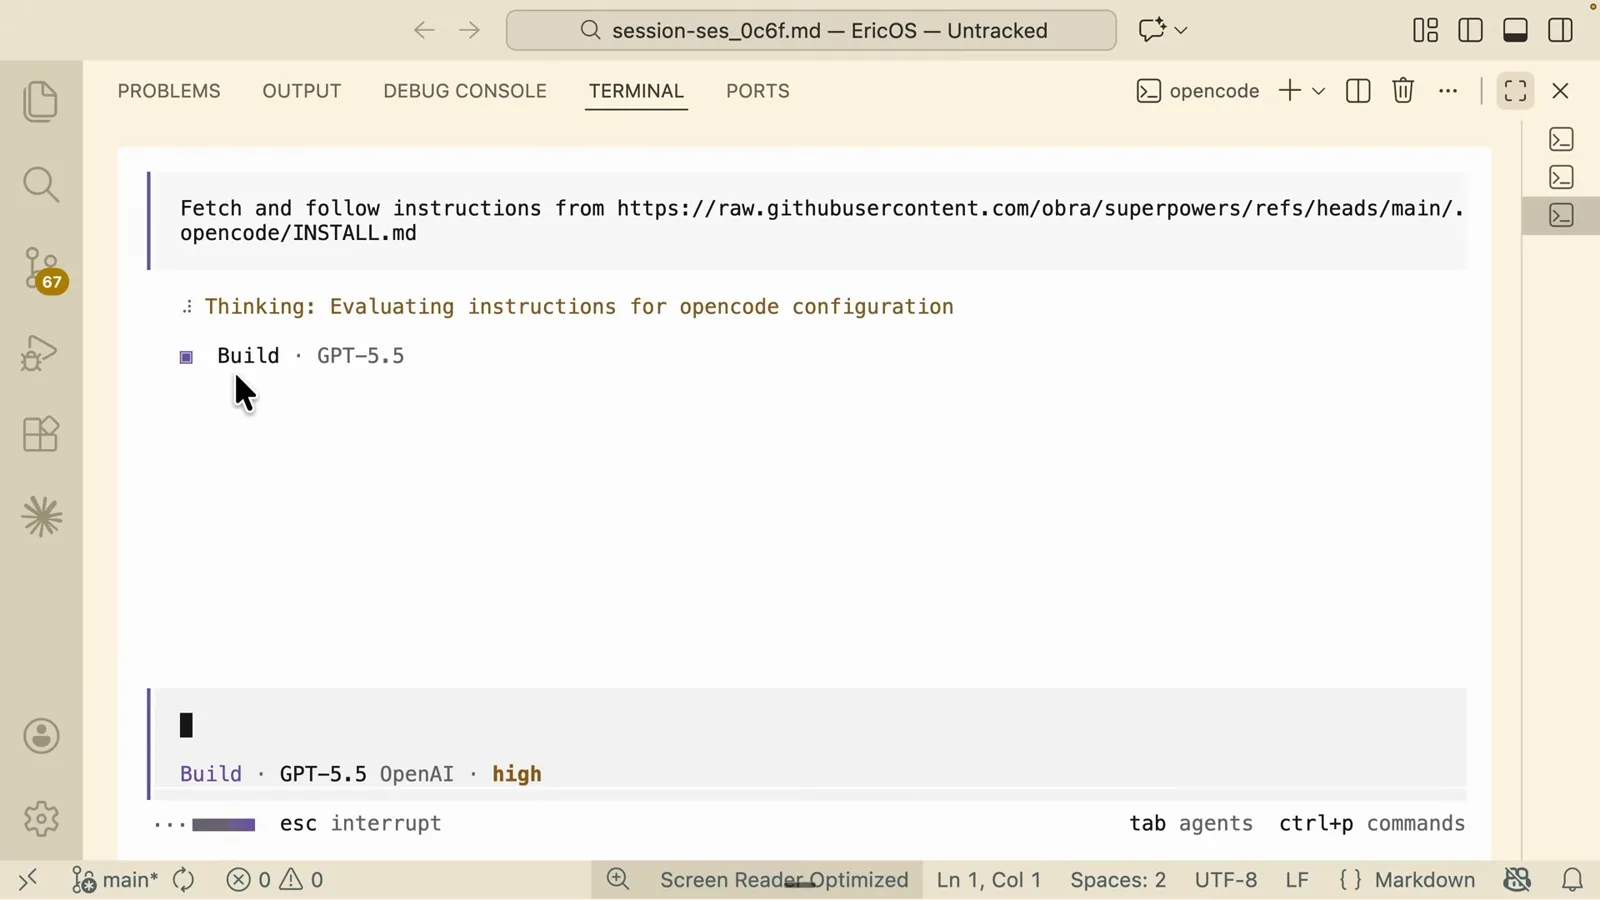Select the TERMINAL tab
1600x900 pixels.
pos(636,91)
